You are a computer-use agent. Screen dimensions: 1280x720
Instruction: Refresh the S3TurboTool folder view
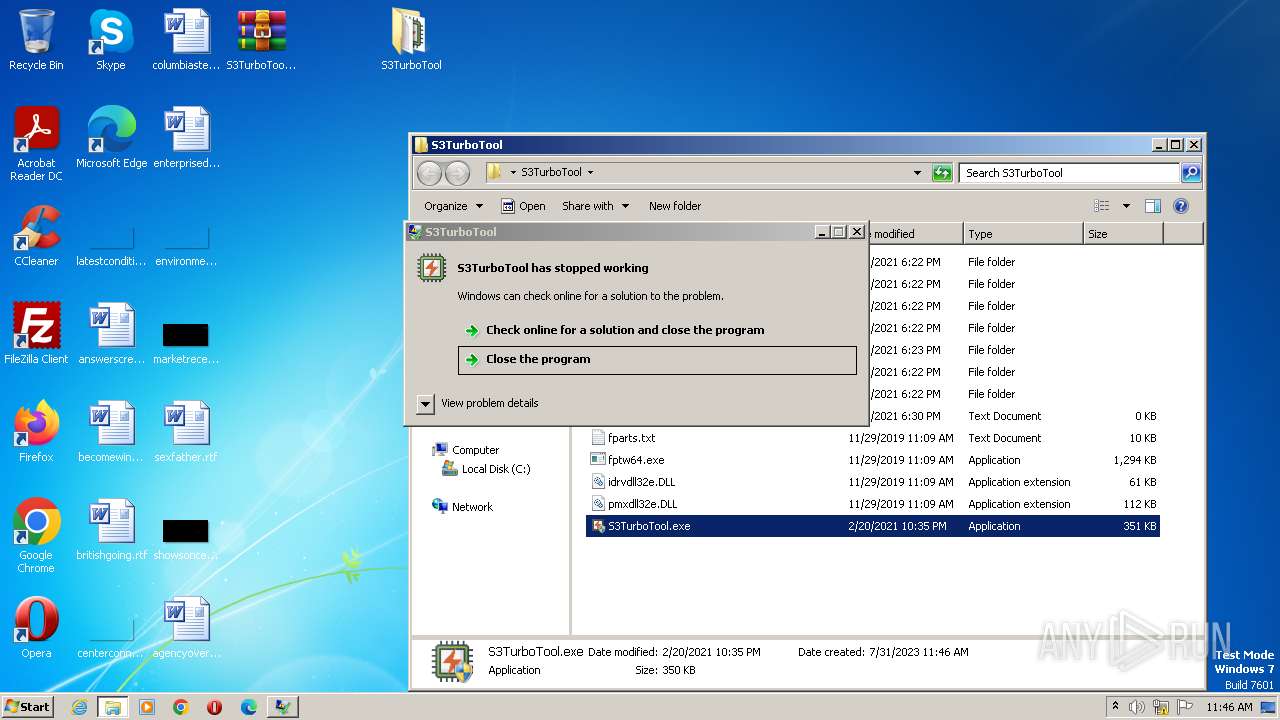point(942,173)
